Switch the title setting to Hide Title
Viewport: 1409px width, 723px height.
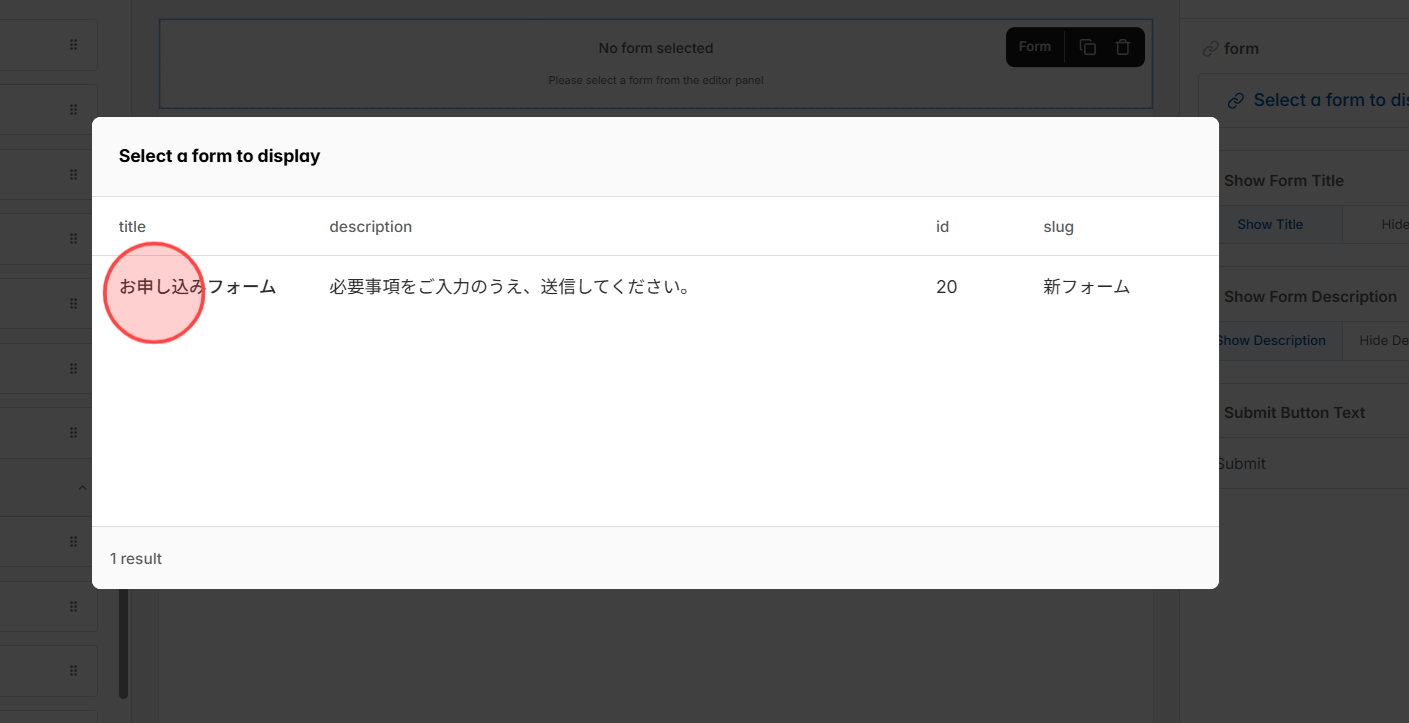tap(1393, 224)
